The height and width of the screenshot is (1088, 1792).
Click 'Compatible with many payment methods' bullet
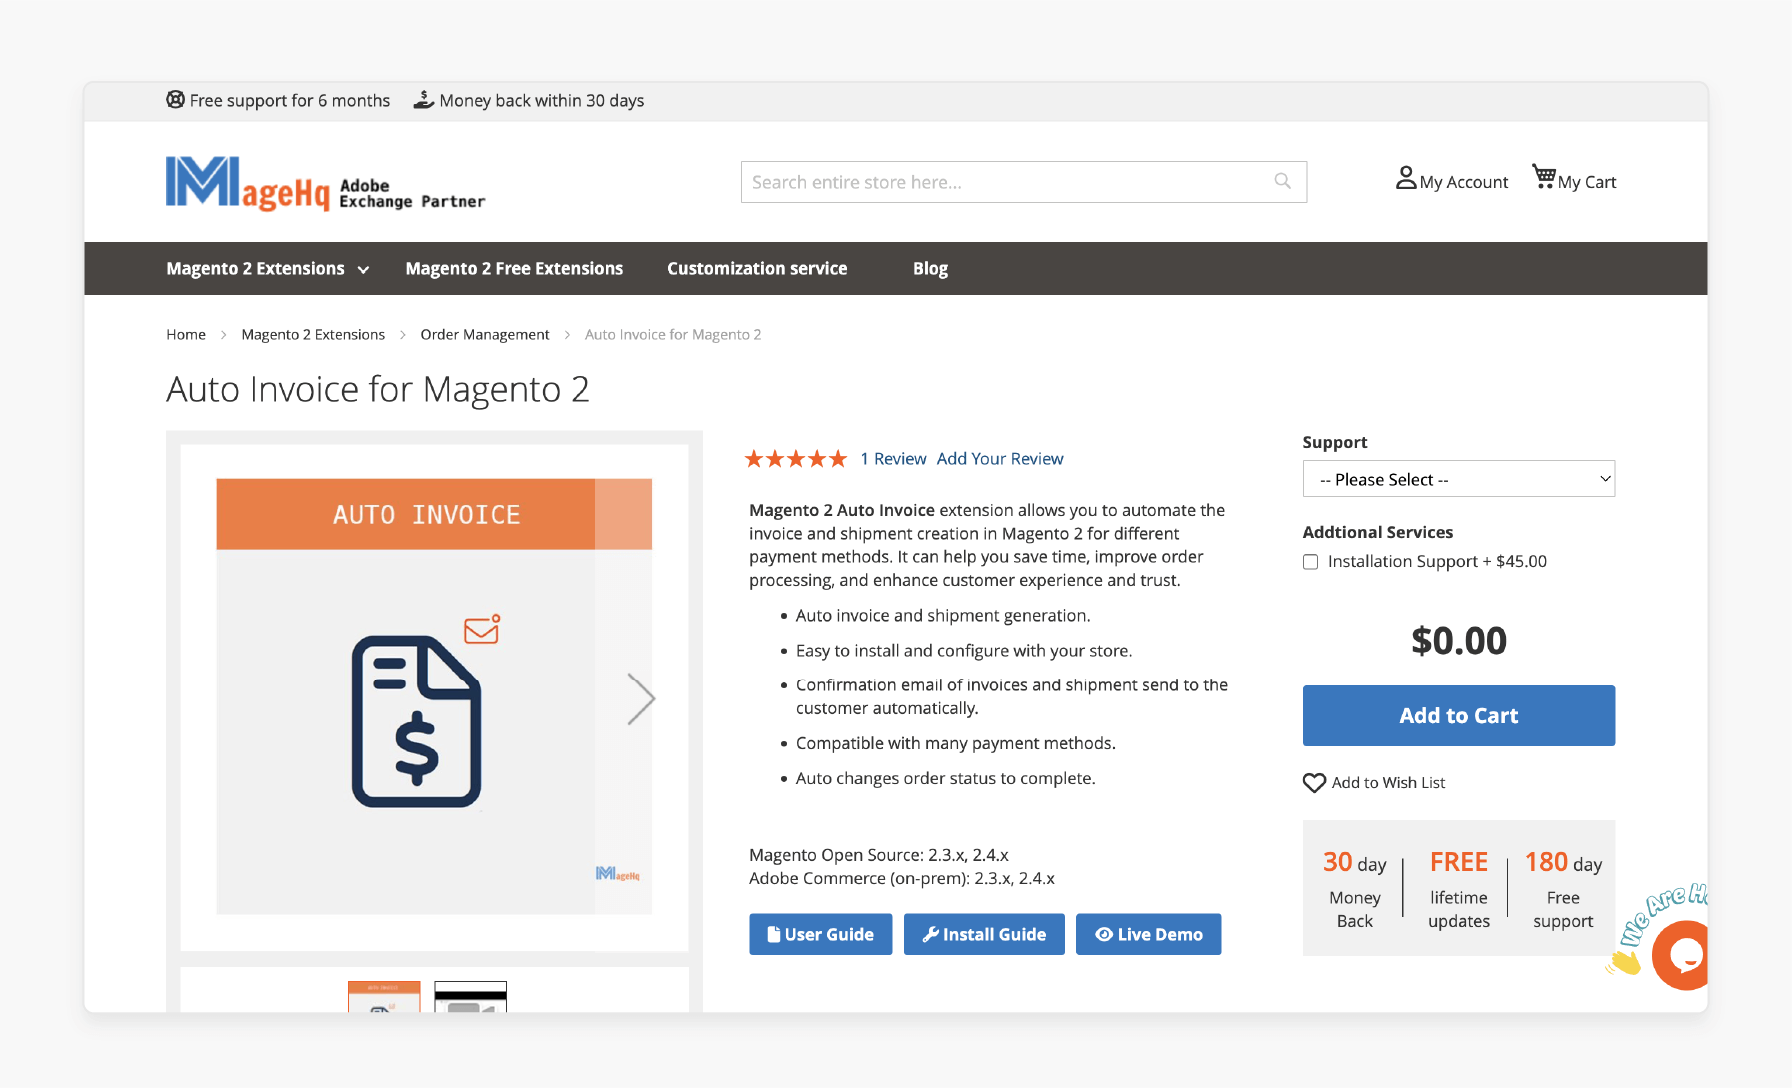click(x=956, y=743)
